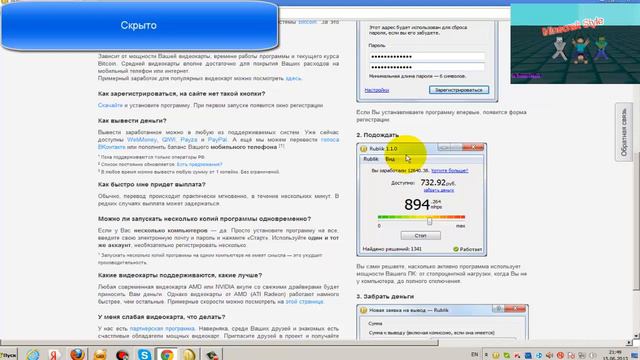The height and width of the screenshot is (360, 640).
Task: Click the 'голоса ВКонтакте' link
Action: point(330,140)
